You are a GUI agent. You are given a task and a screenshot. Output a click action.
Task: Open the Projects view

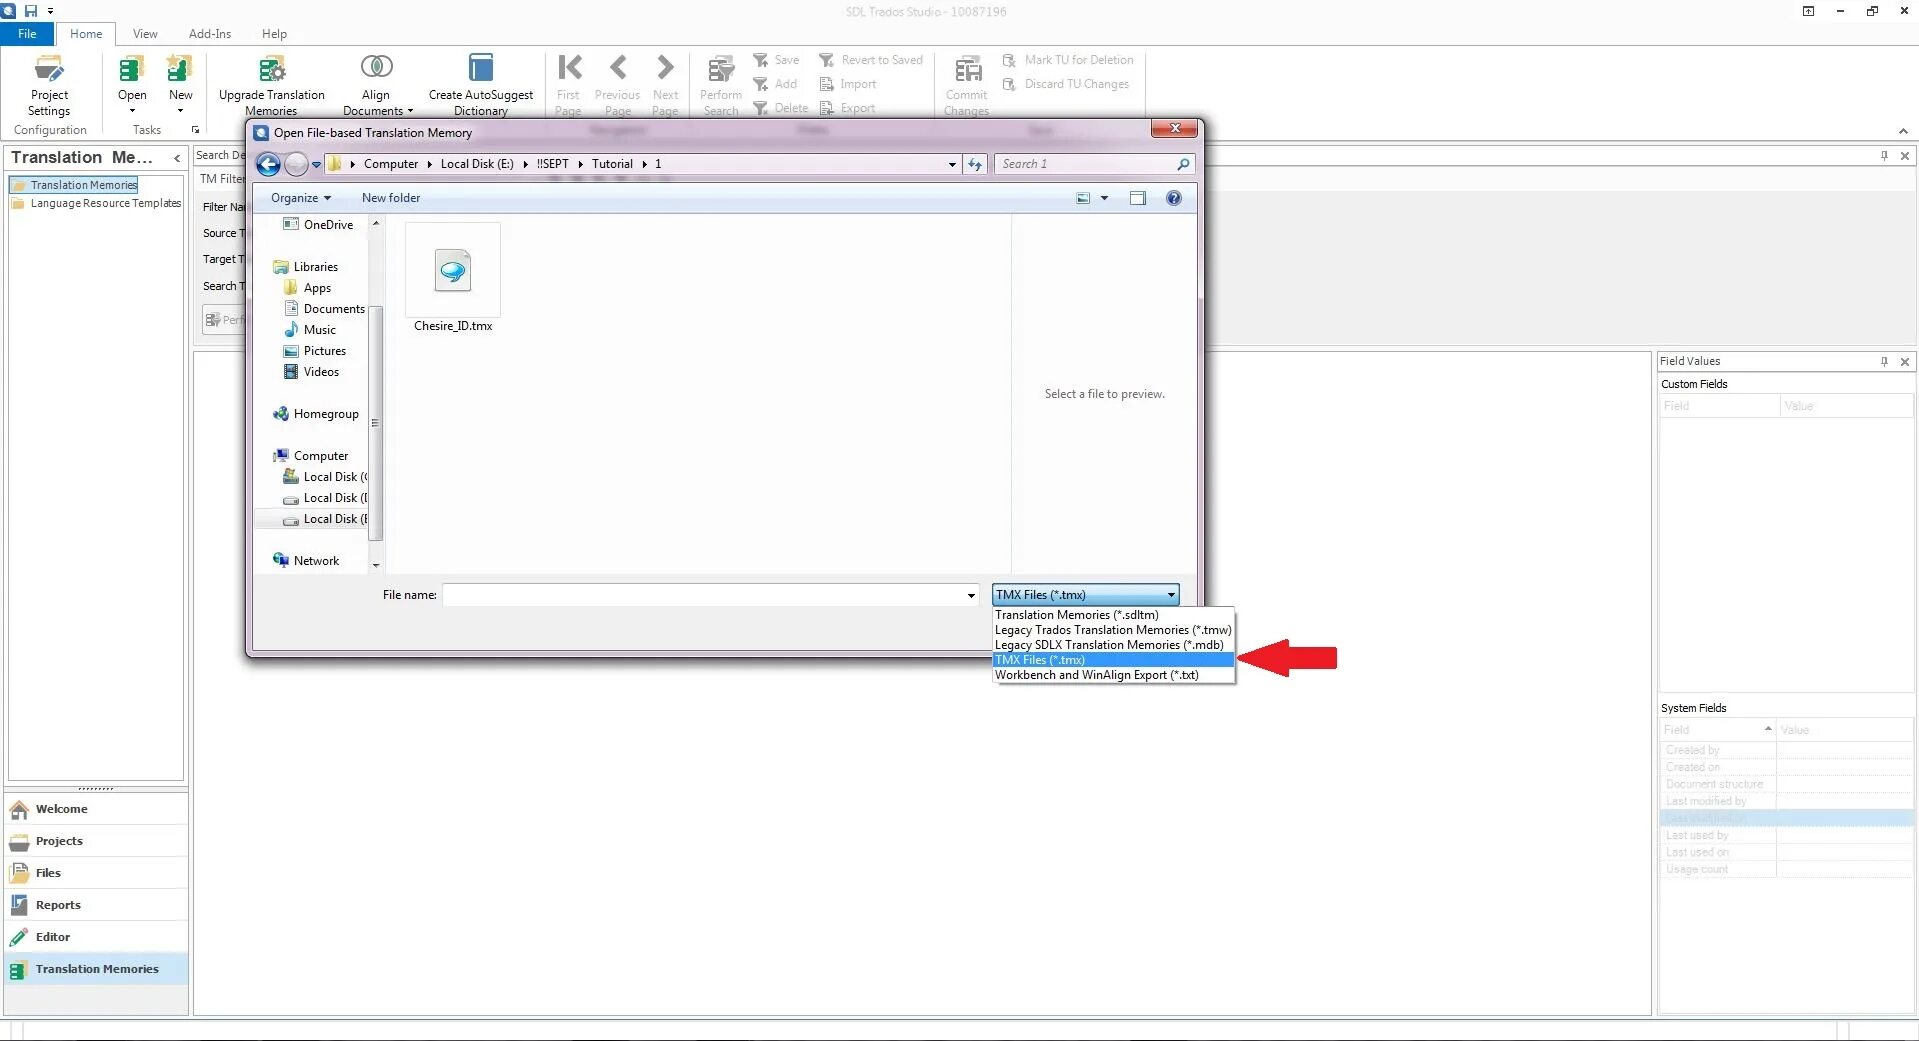(x=96, y=841)
